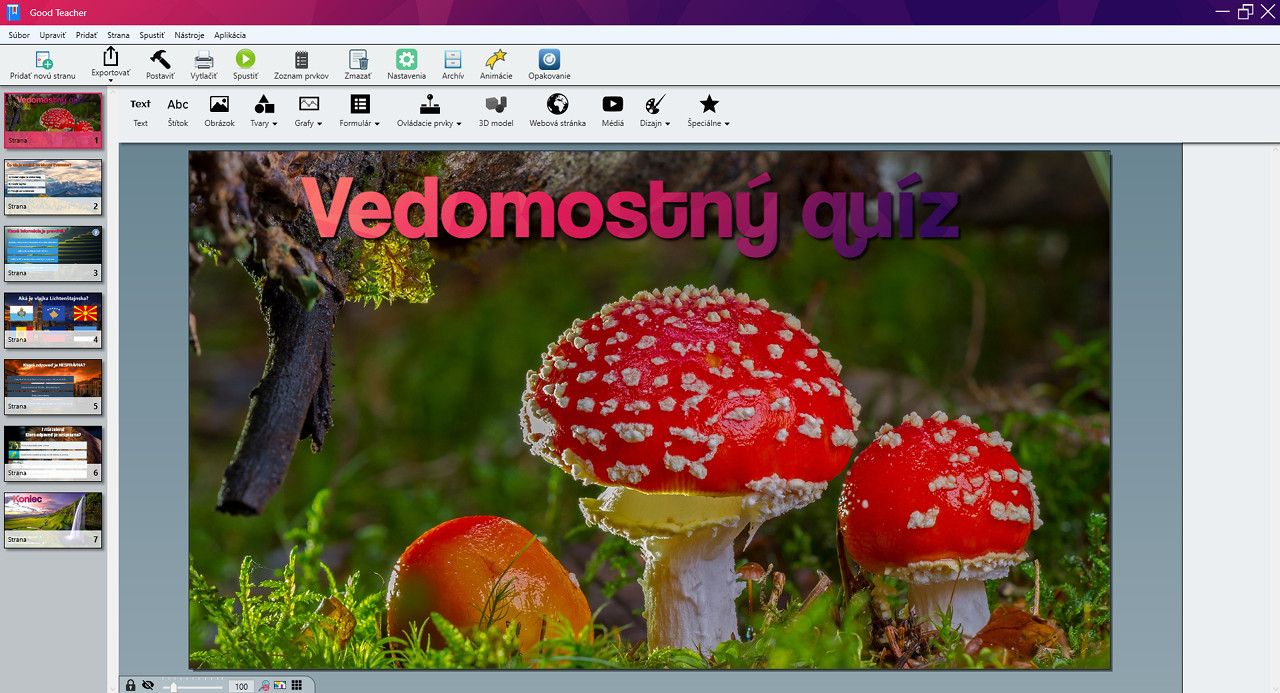Toggle the grid icon in bottom bar

pyautogui.click(x=297, y=685)
